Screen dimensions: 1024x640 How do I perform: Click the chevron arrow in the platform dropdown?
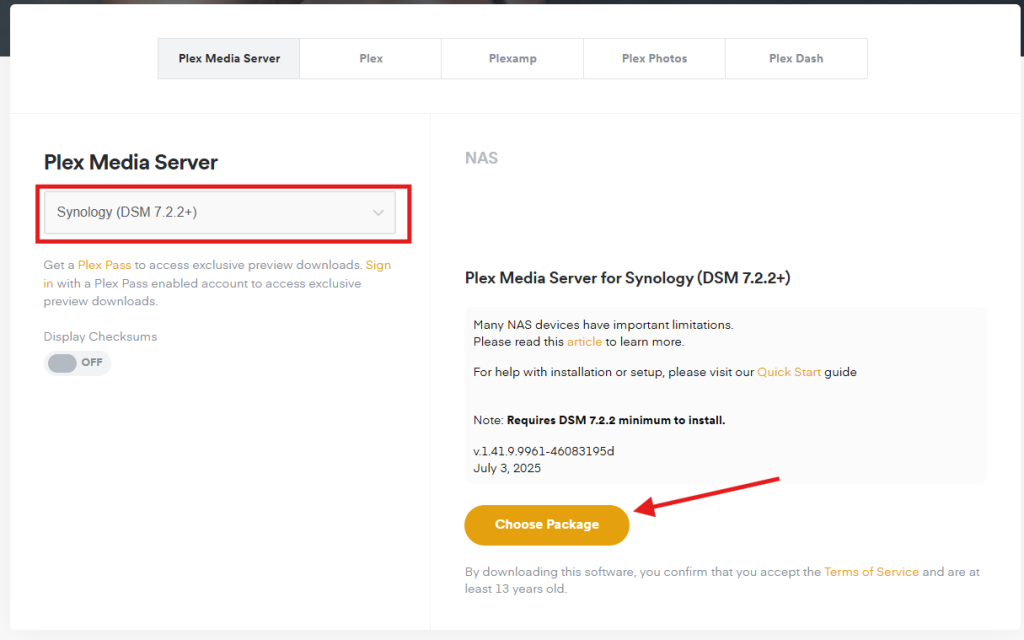(x=378, y=213)
